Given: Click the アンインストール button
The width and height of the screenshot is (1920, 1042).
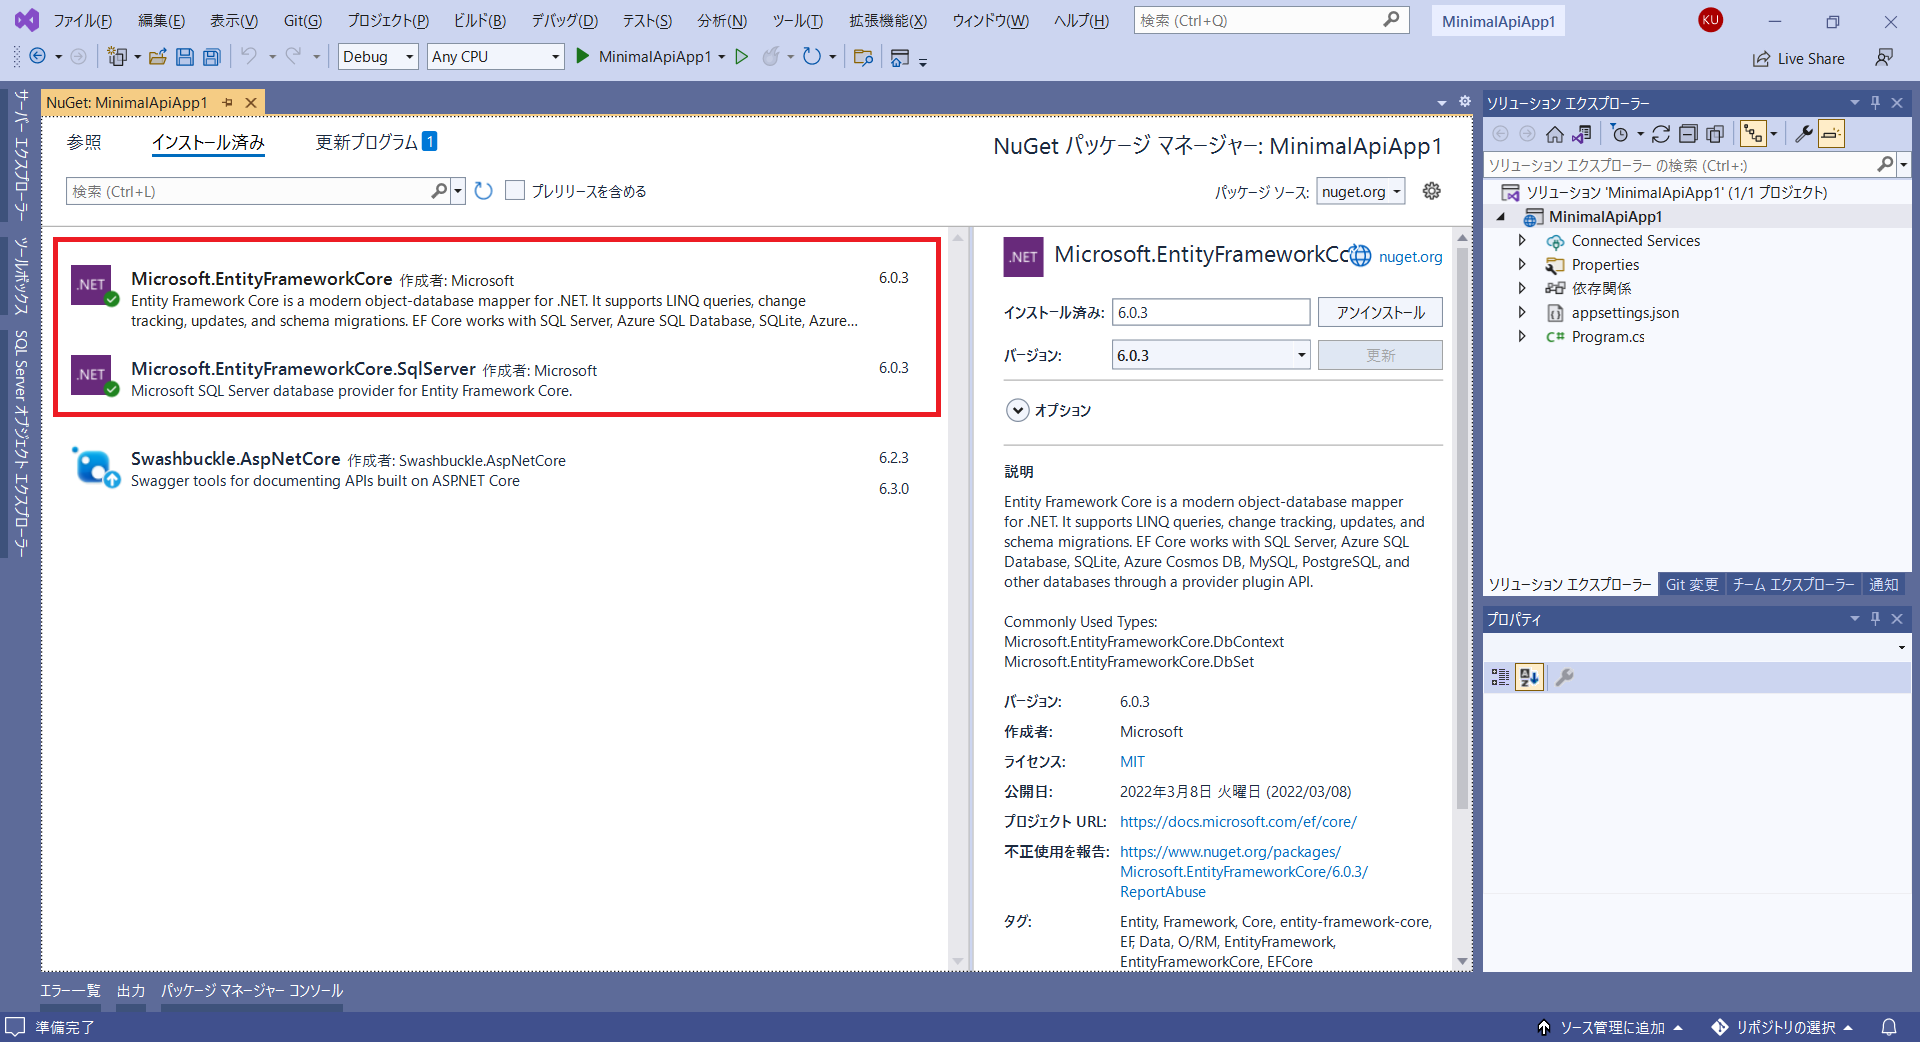Looking at the screenshot, I should point(1380,312).
